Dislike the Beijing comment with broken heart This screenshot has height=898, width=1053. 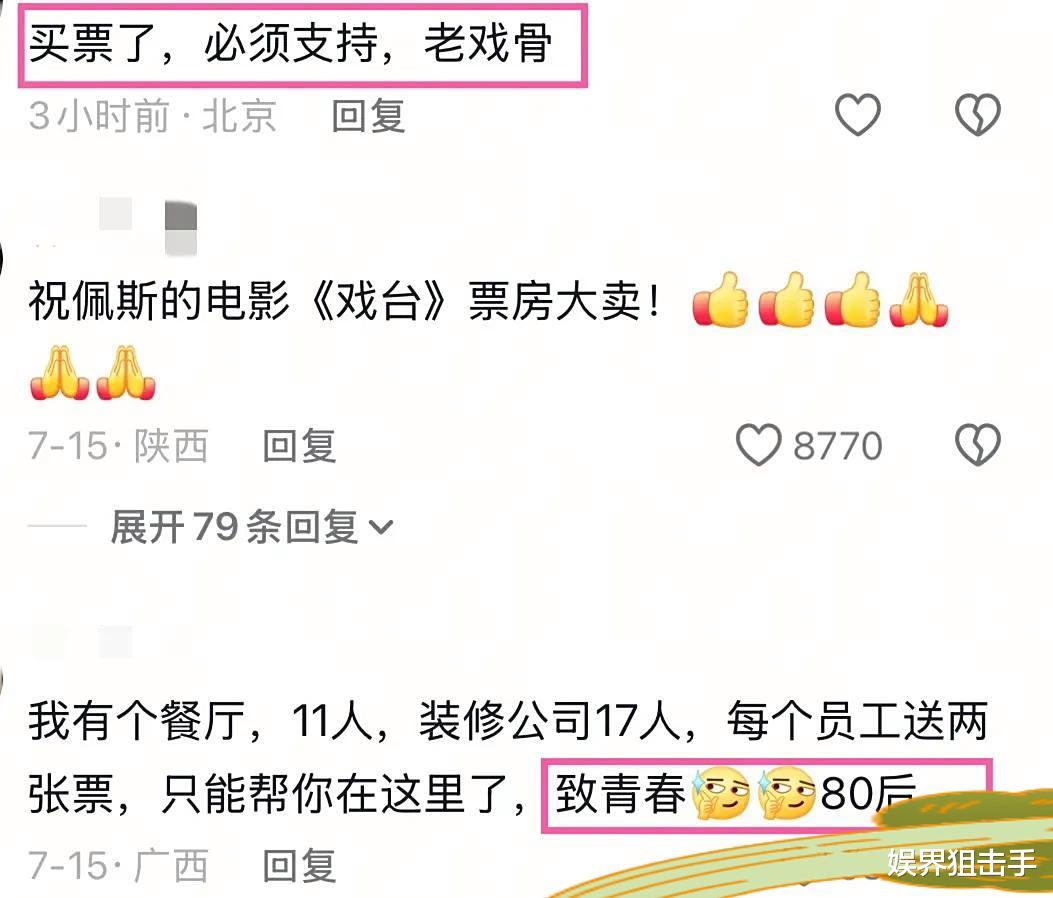[x=978, y=114]
